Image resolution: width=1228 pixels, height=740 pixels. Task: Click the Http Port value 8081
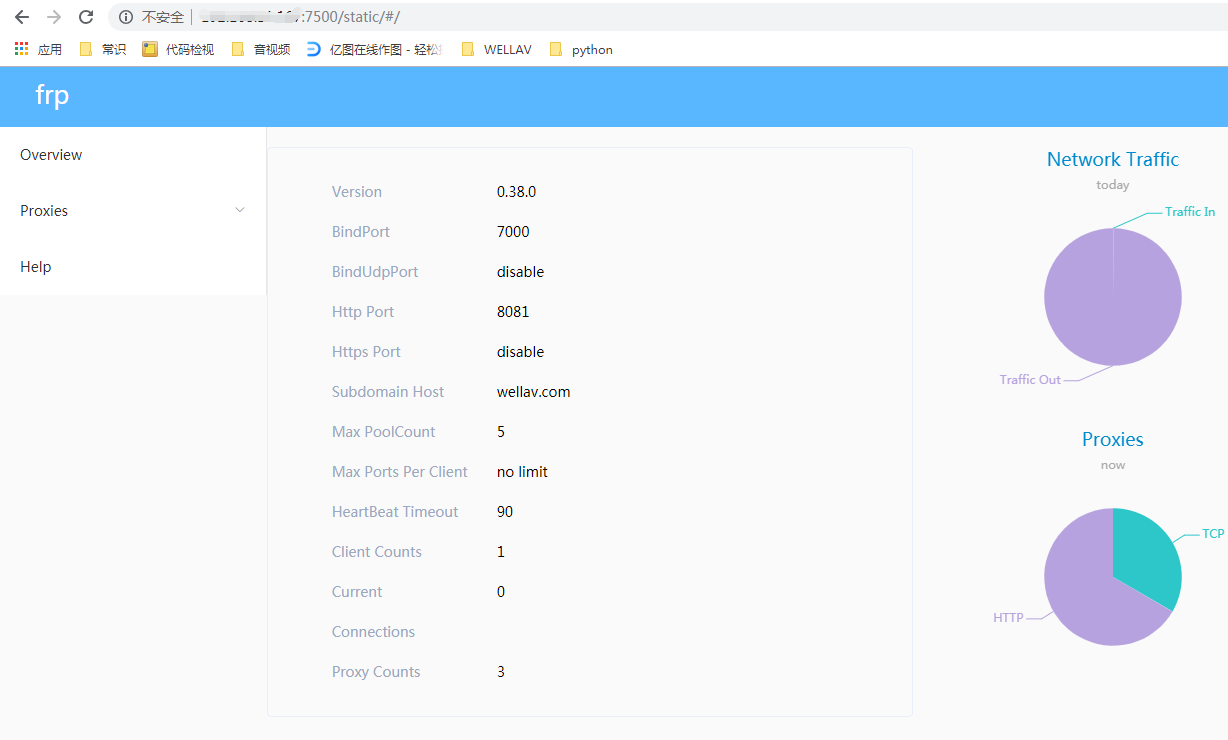click(513, 312)
